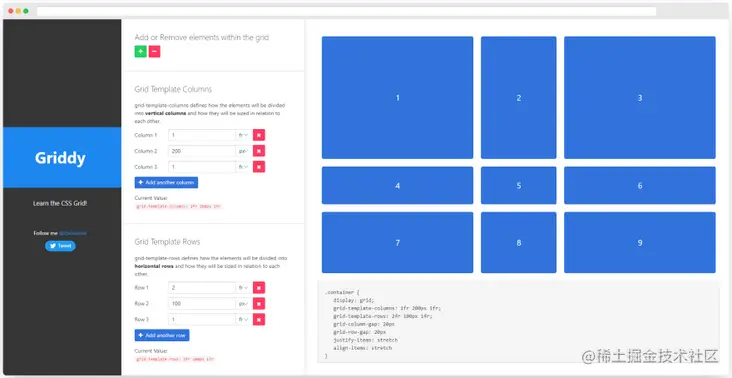Screen dimensions: 732x378
Task: Open the Twitter handle link after Follow me
Action: coord(73,233)
